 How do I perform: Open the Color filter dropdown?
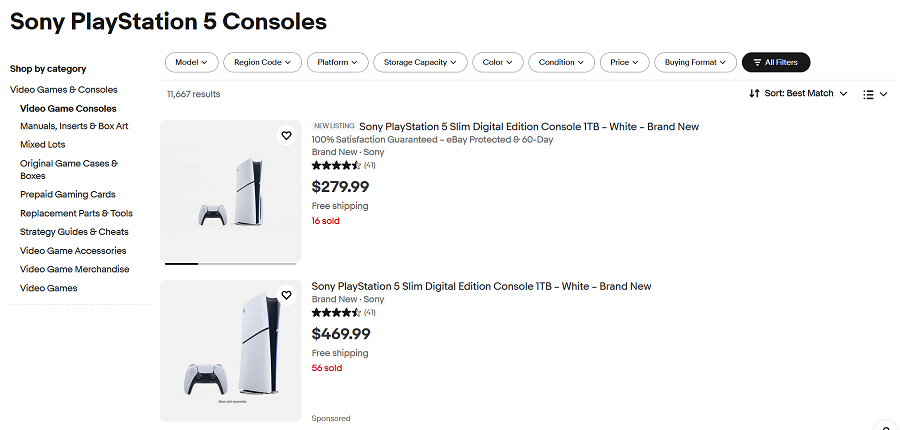(x=497, y=62)
